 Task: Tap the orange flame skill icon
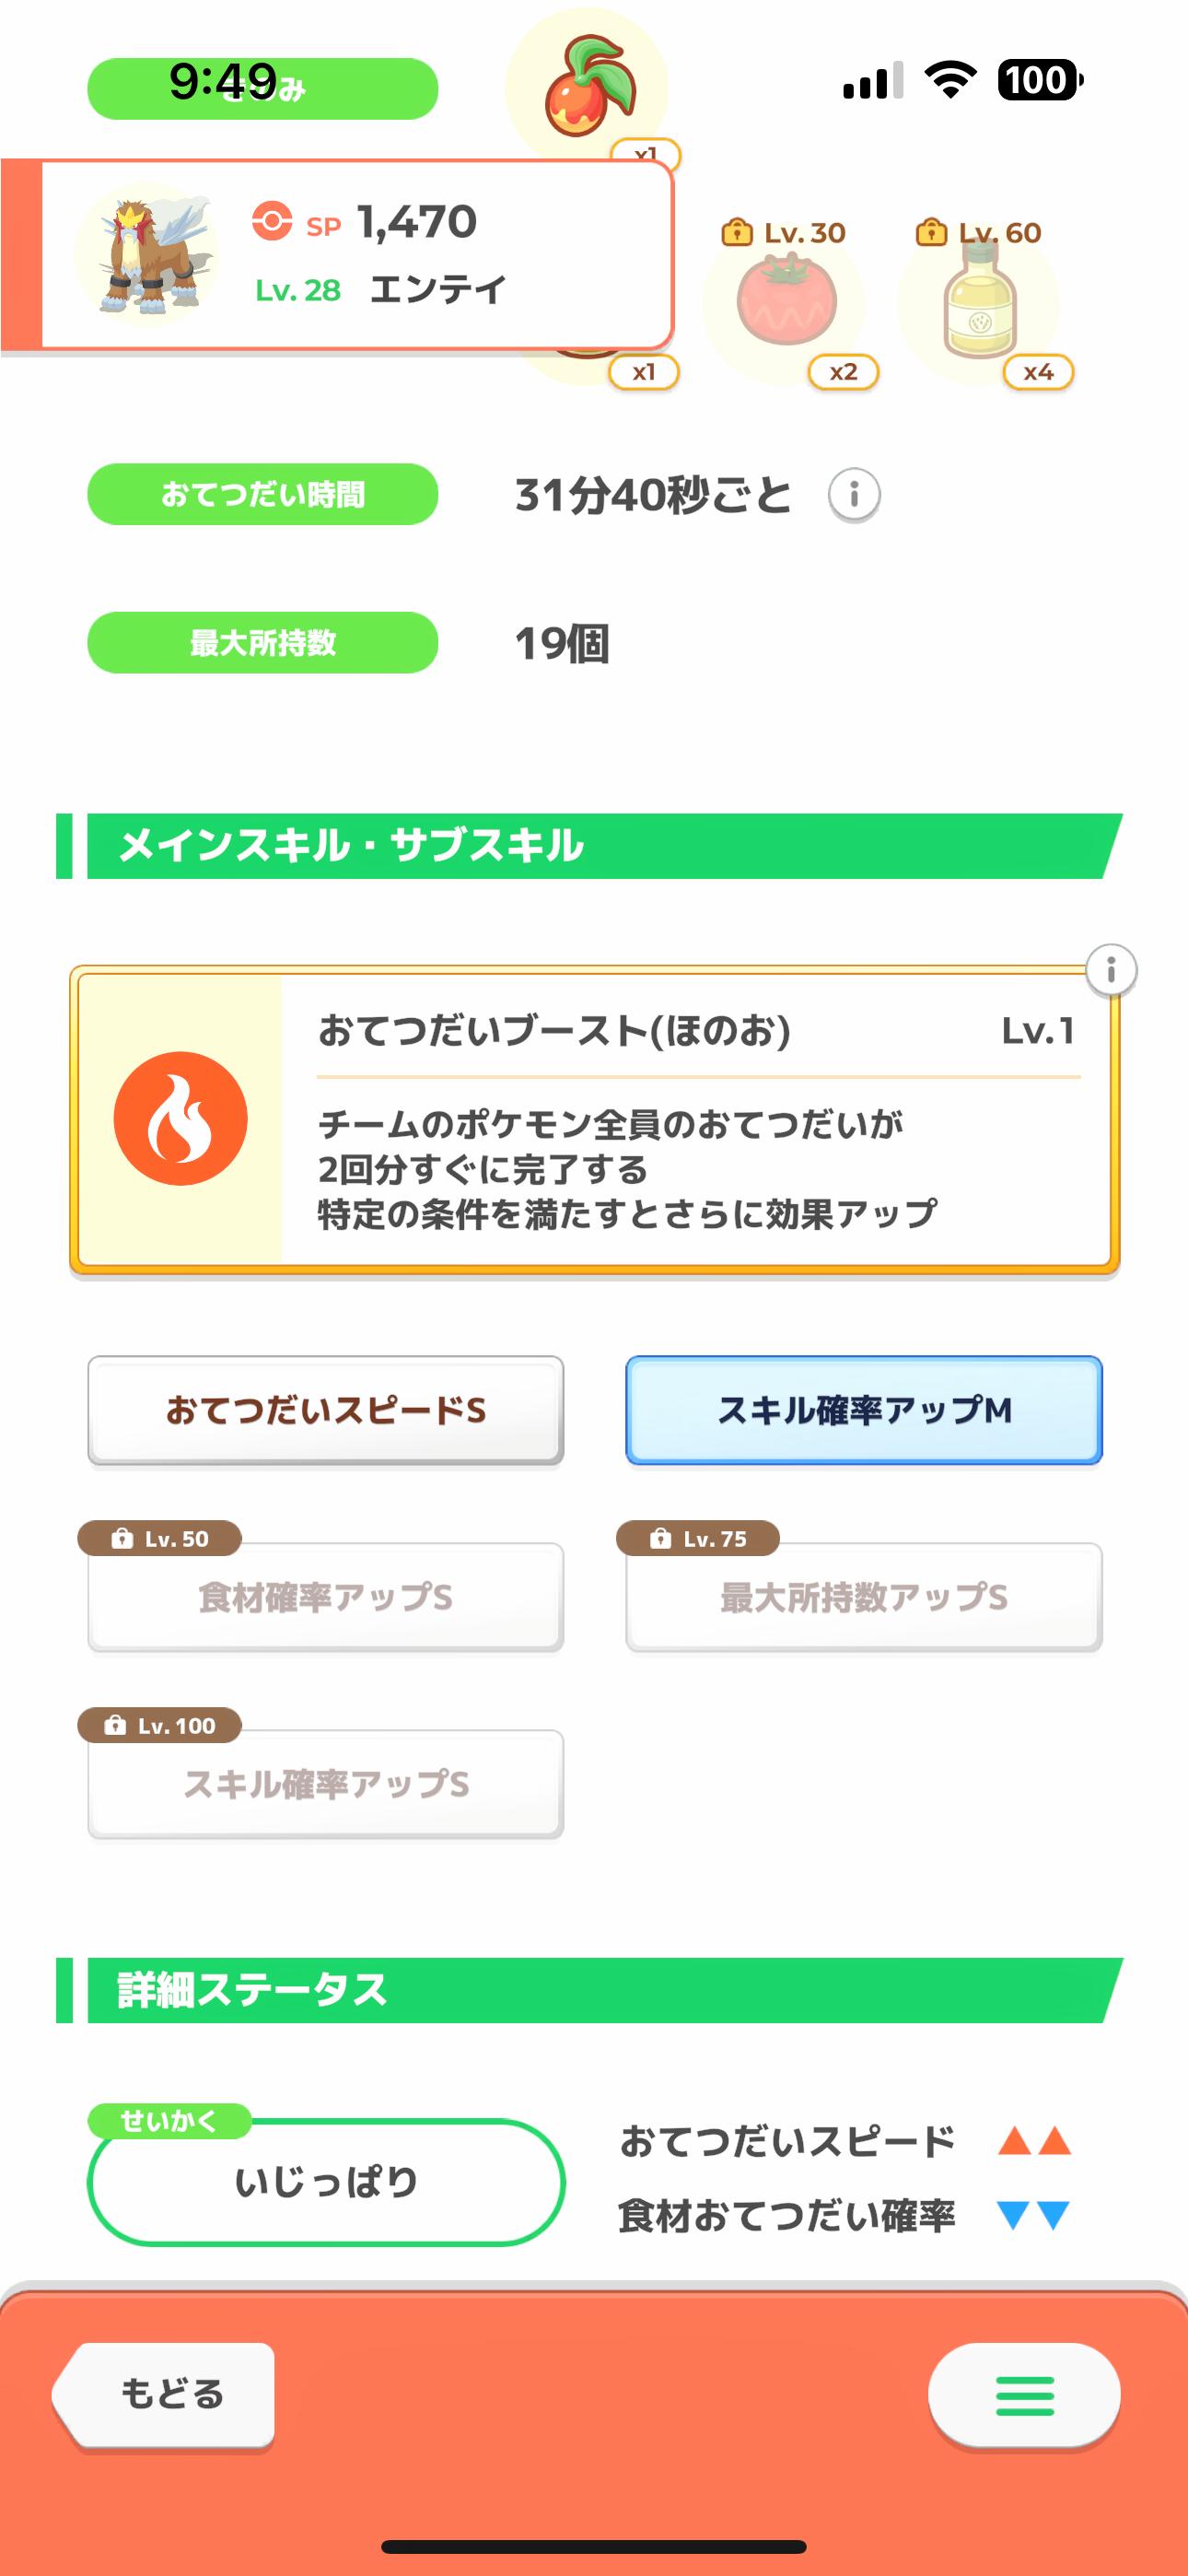point(180,1119)
